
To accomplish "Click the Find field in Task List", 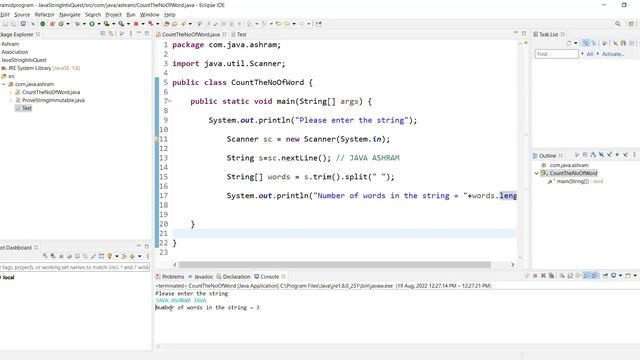I will (x=556, y=54).
